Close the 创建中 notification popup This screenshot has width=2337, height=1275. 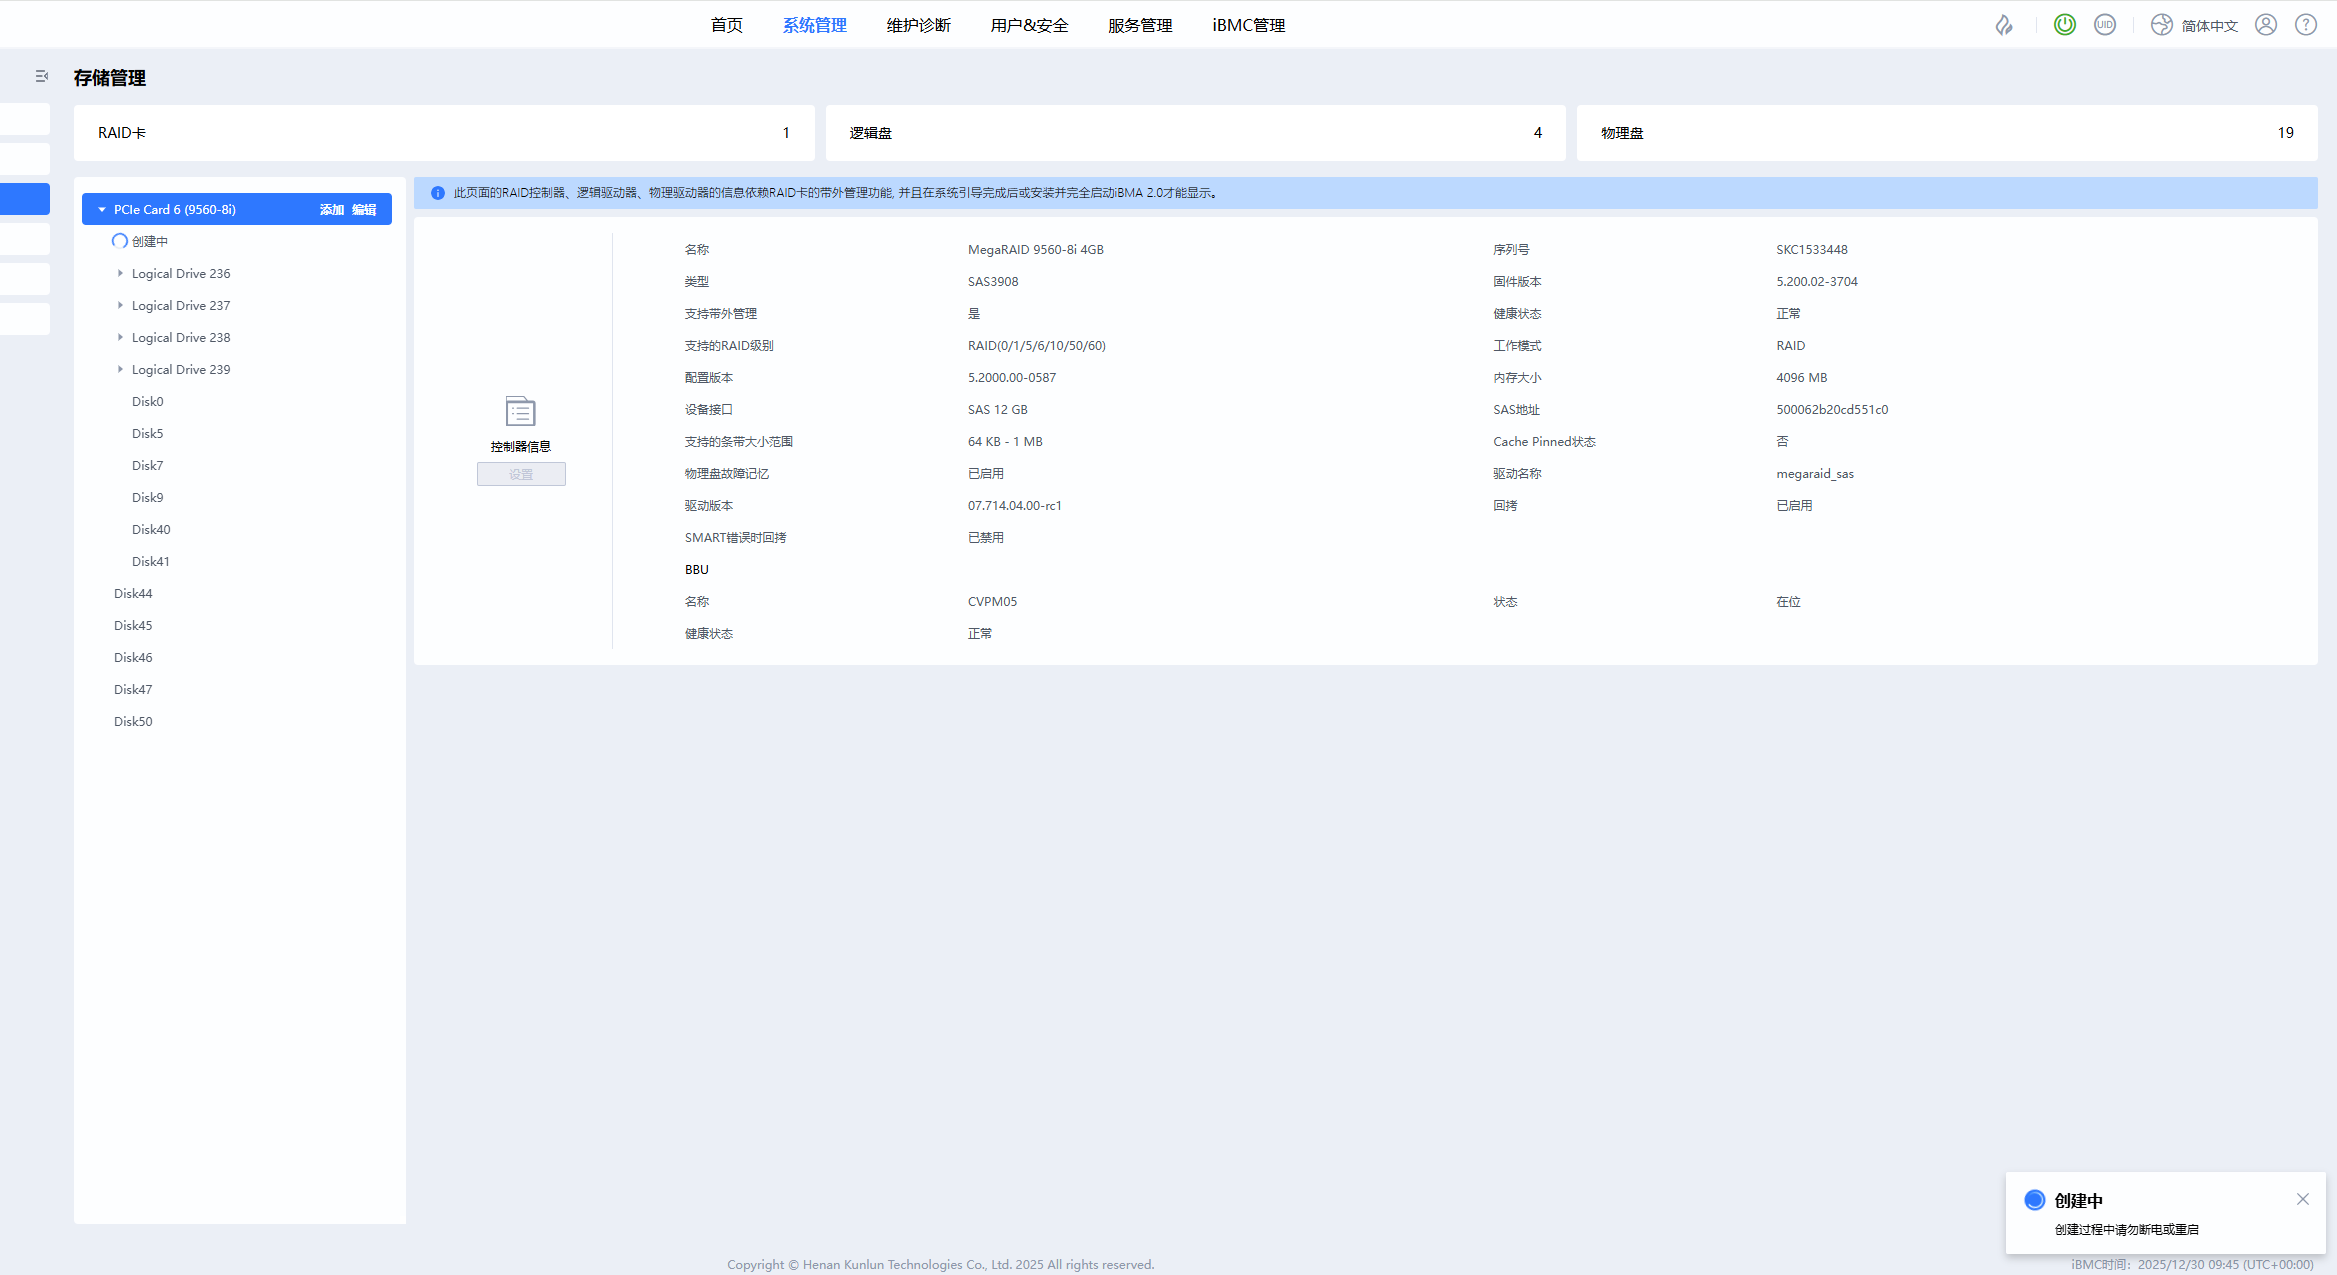2303,1199
